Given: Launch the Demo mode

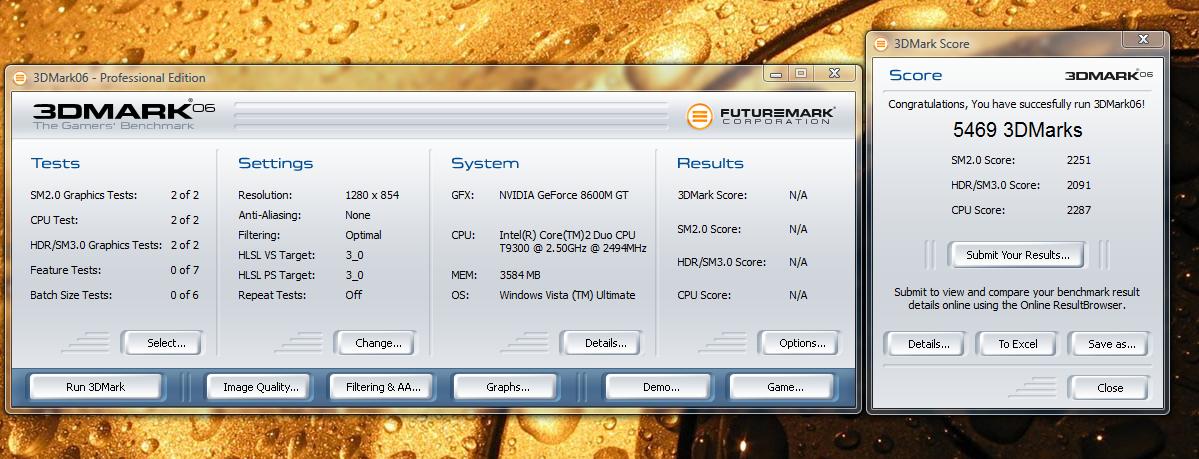Looking at the screenshot, I should (x=660, y=387).
